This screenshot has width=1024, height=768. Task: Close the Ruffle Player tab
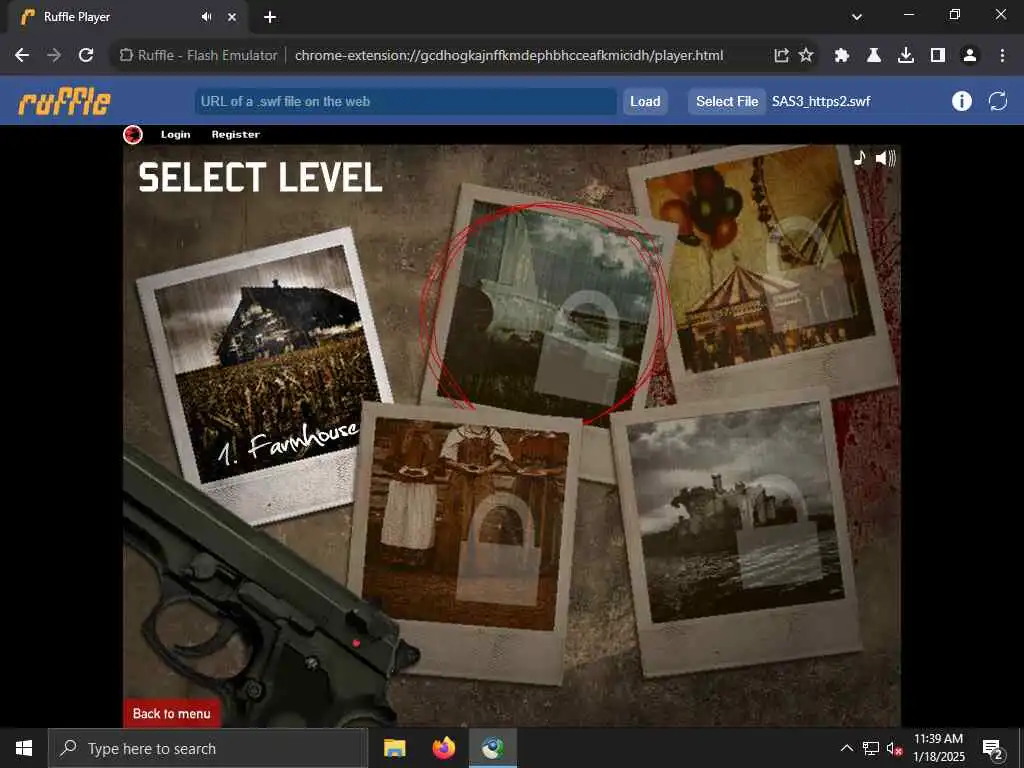point(232,17)
